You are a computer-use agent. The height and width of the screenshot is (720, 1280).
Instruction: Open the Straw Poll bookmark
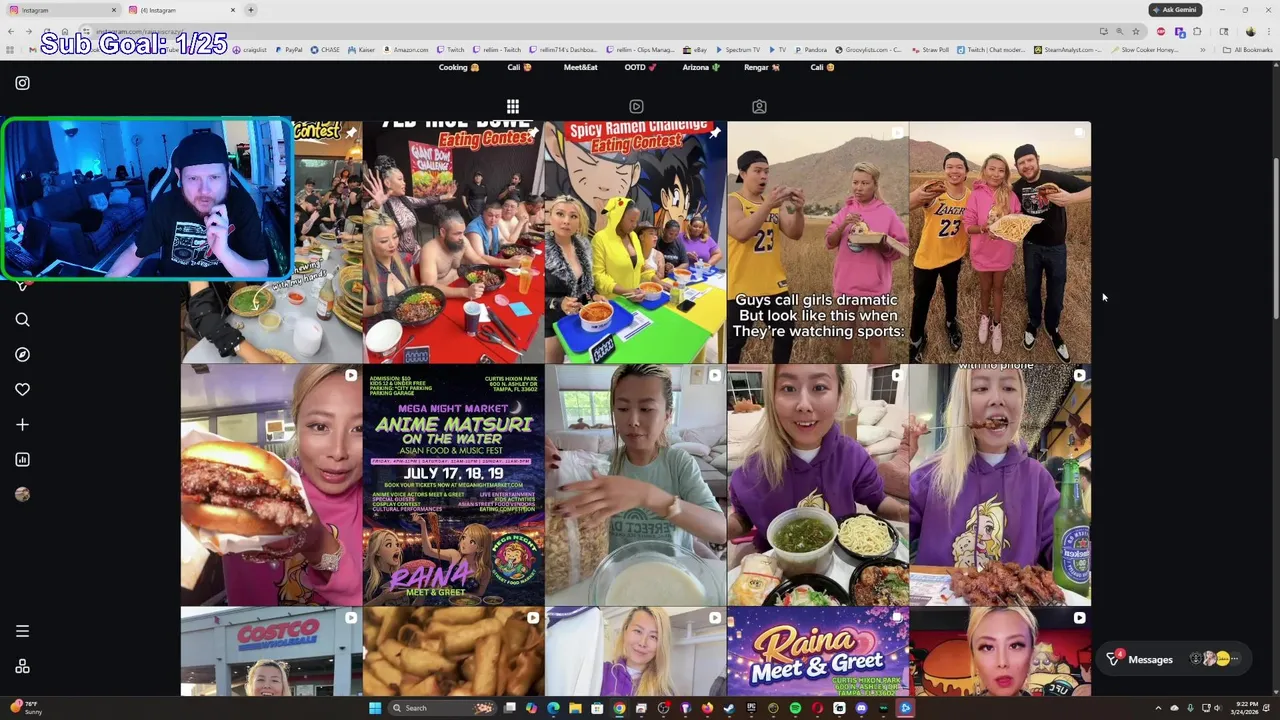click(x=930, y=49)
